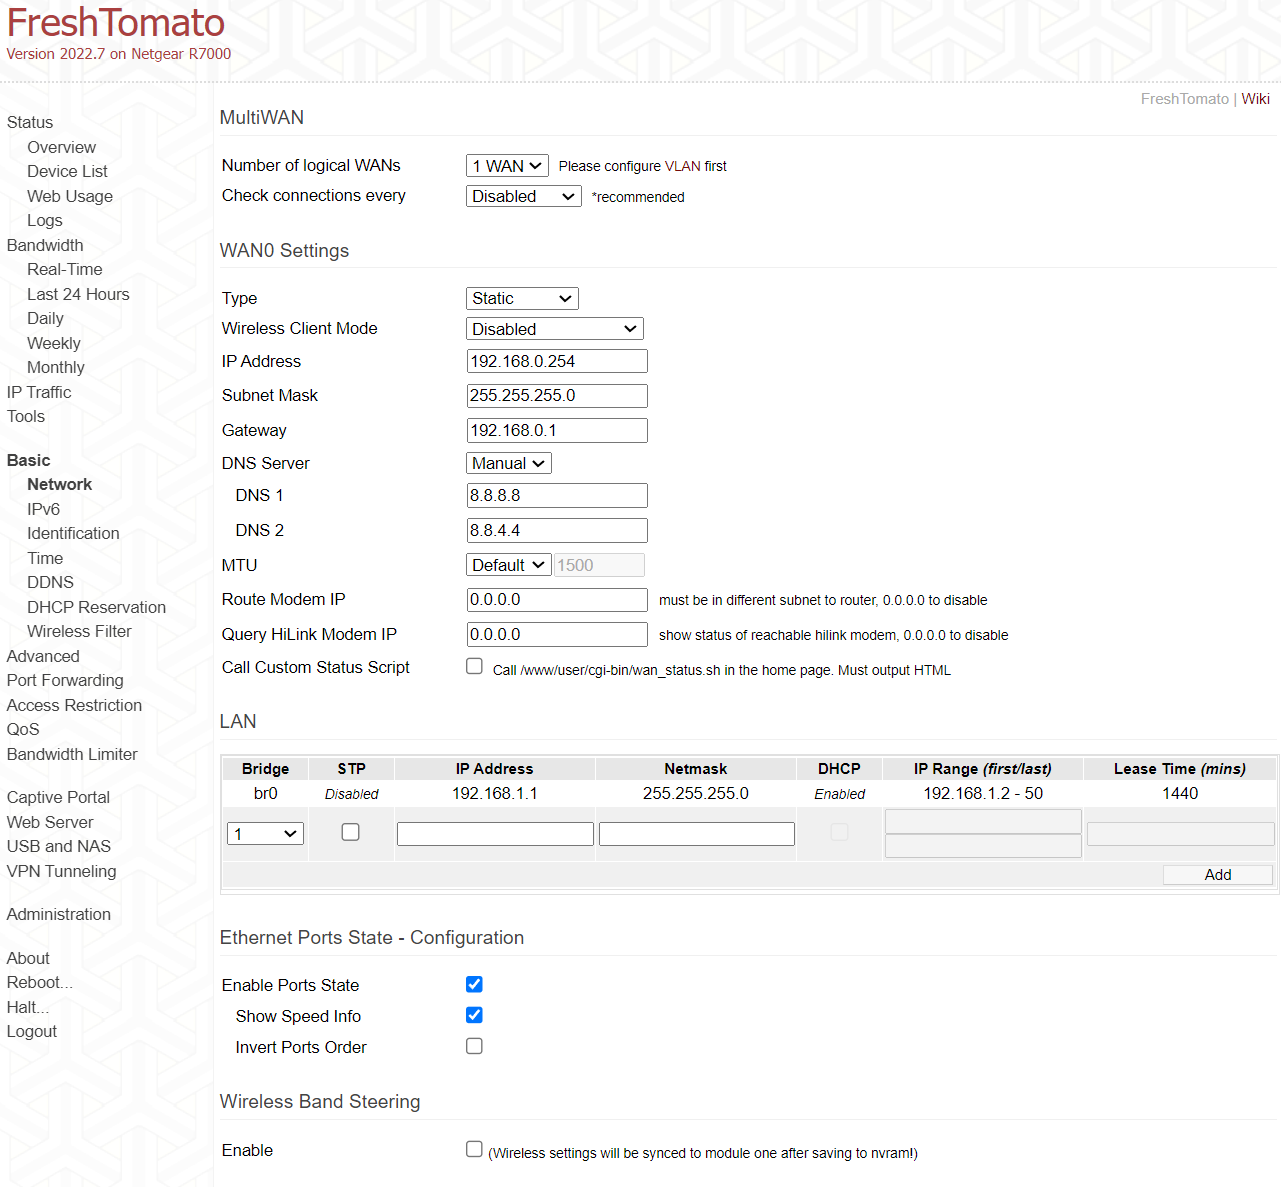Screen dimensions: 1281x1187
Task: Open Daily bandwidth page
Action: (45, 318)
